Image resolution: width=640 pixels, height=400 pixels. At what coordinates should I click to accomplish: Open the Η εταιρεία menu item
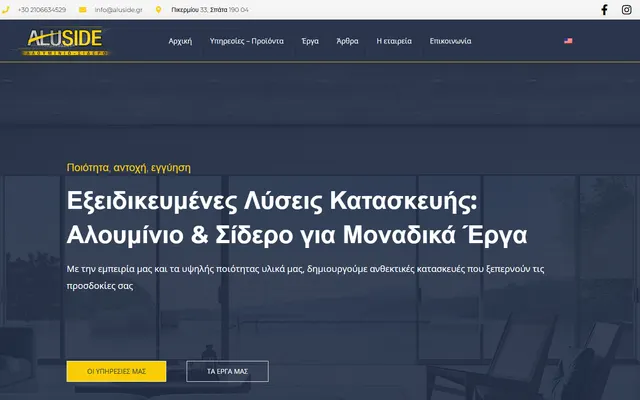tap(394, 41)
